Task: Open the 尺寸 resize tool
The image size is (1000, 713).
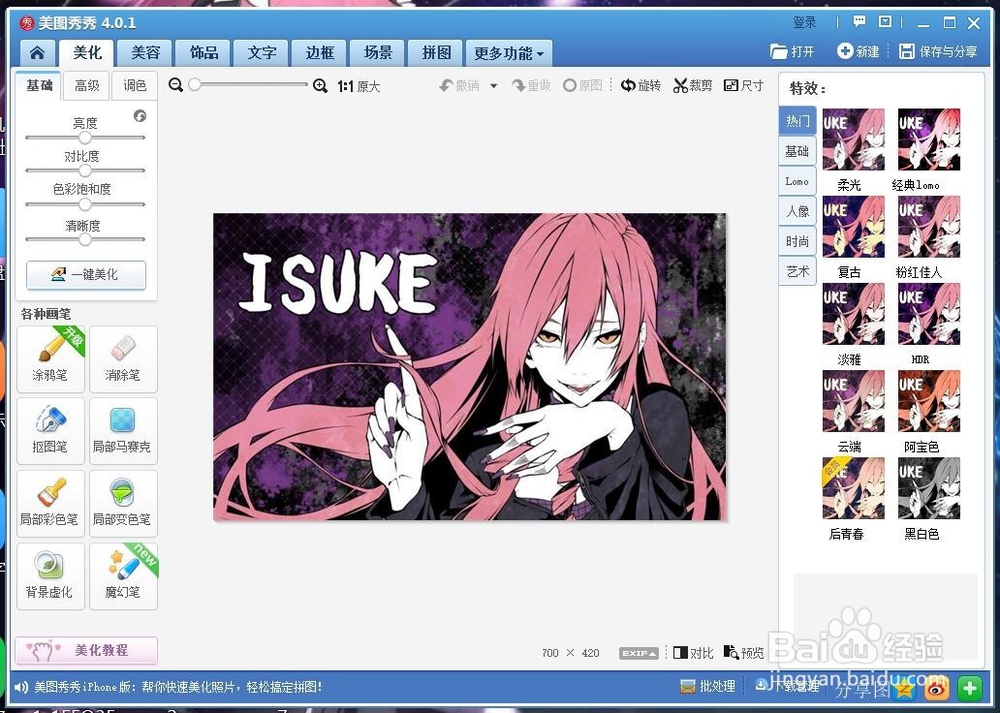Action: coord(744,85)
